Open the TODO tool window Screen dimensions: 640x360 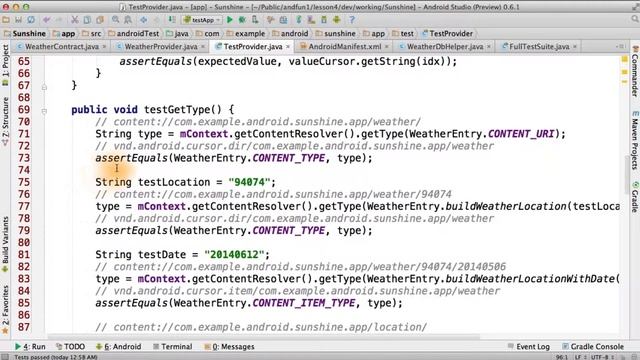click(71, 347)
